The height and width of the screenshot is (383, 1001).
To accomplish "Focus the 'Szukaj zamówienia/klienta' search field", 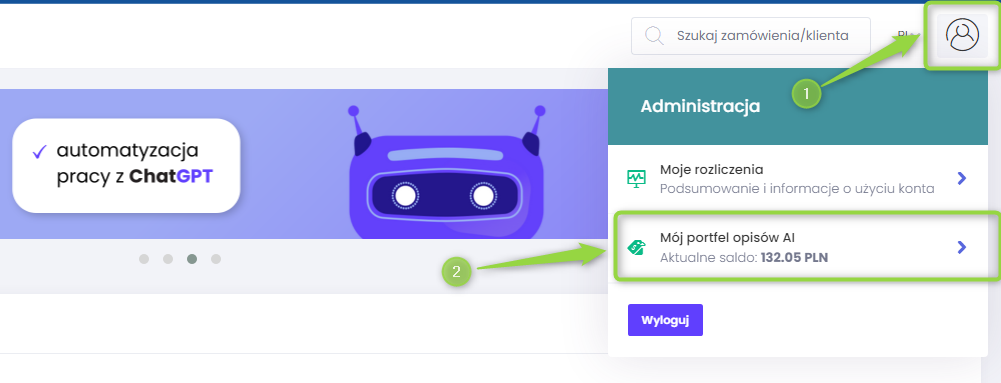I will (x=751, y=36).
